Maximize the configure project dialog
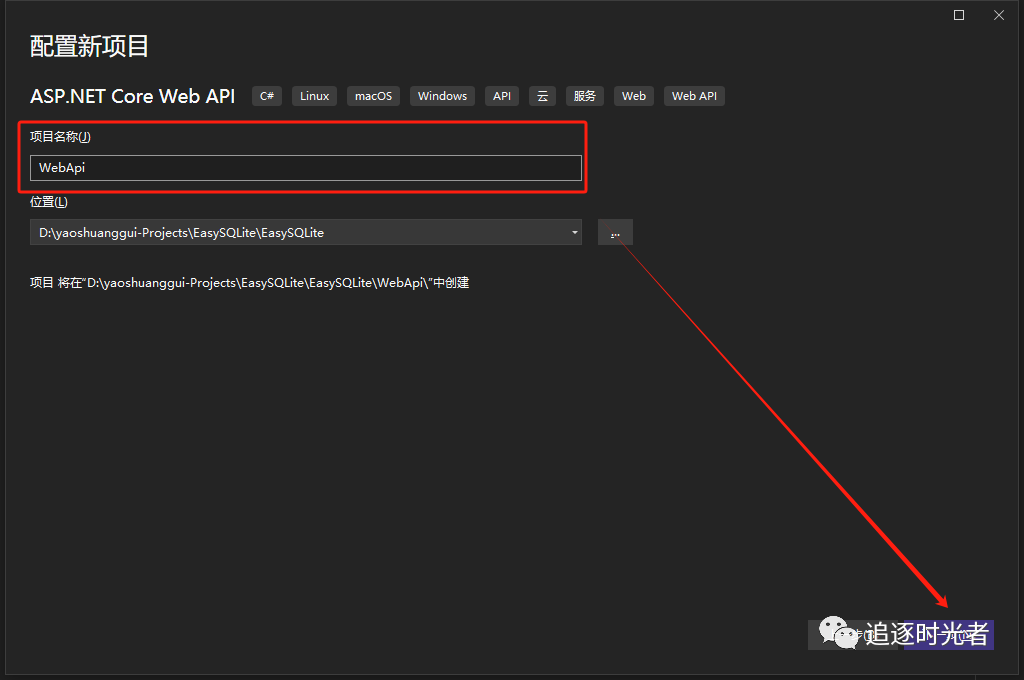 (959, 15)
